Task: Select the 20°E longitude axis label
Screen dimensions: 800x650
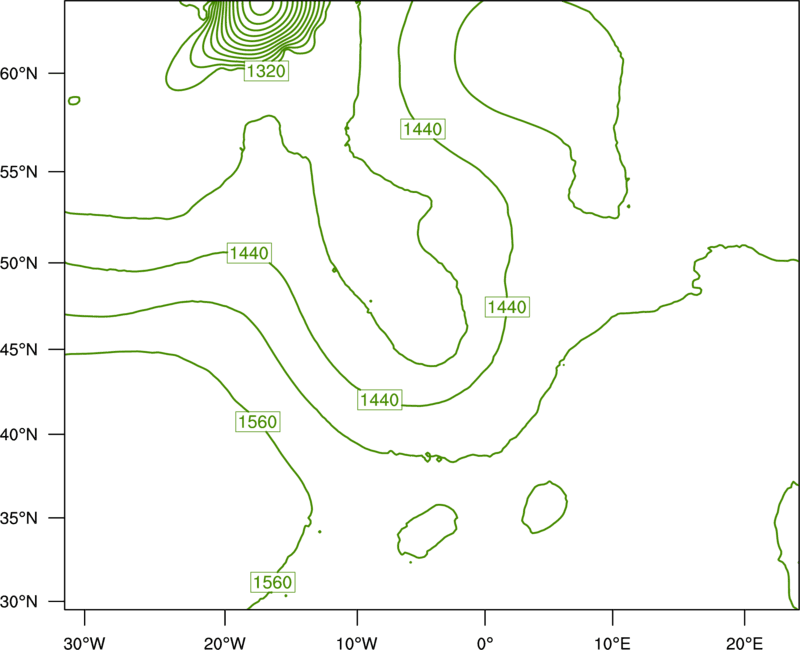Action: point(744,643)
